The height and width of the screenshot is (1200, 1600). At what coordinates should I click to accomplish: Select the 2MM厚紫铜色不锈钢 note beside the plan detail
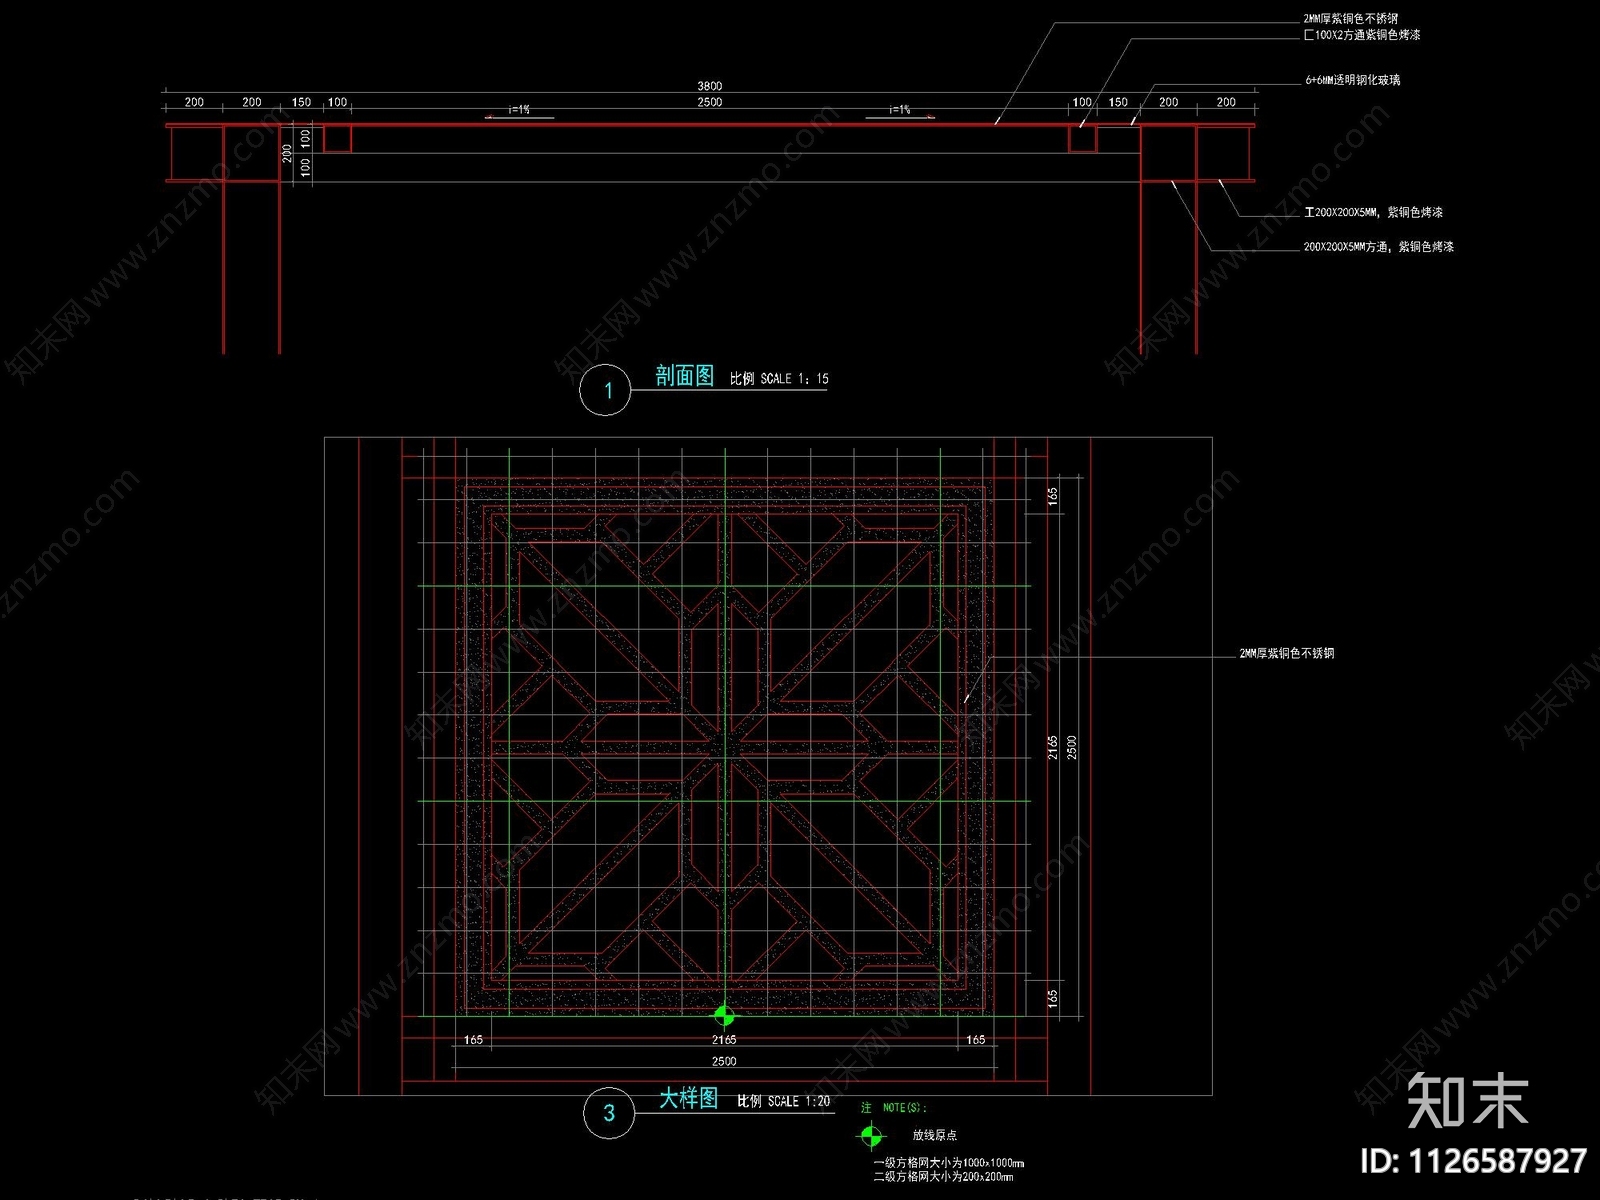(x=1287, y=653)
